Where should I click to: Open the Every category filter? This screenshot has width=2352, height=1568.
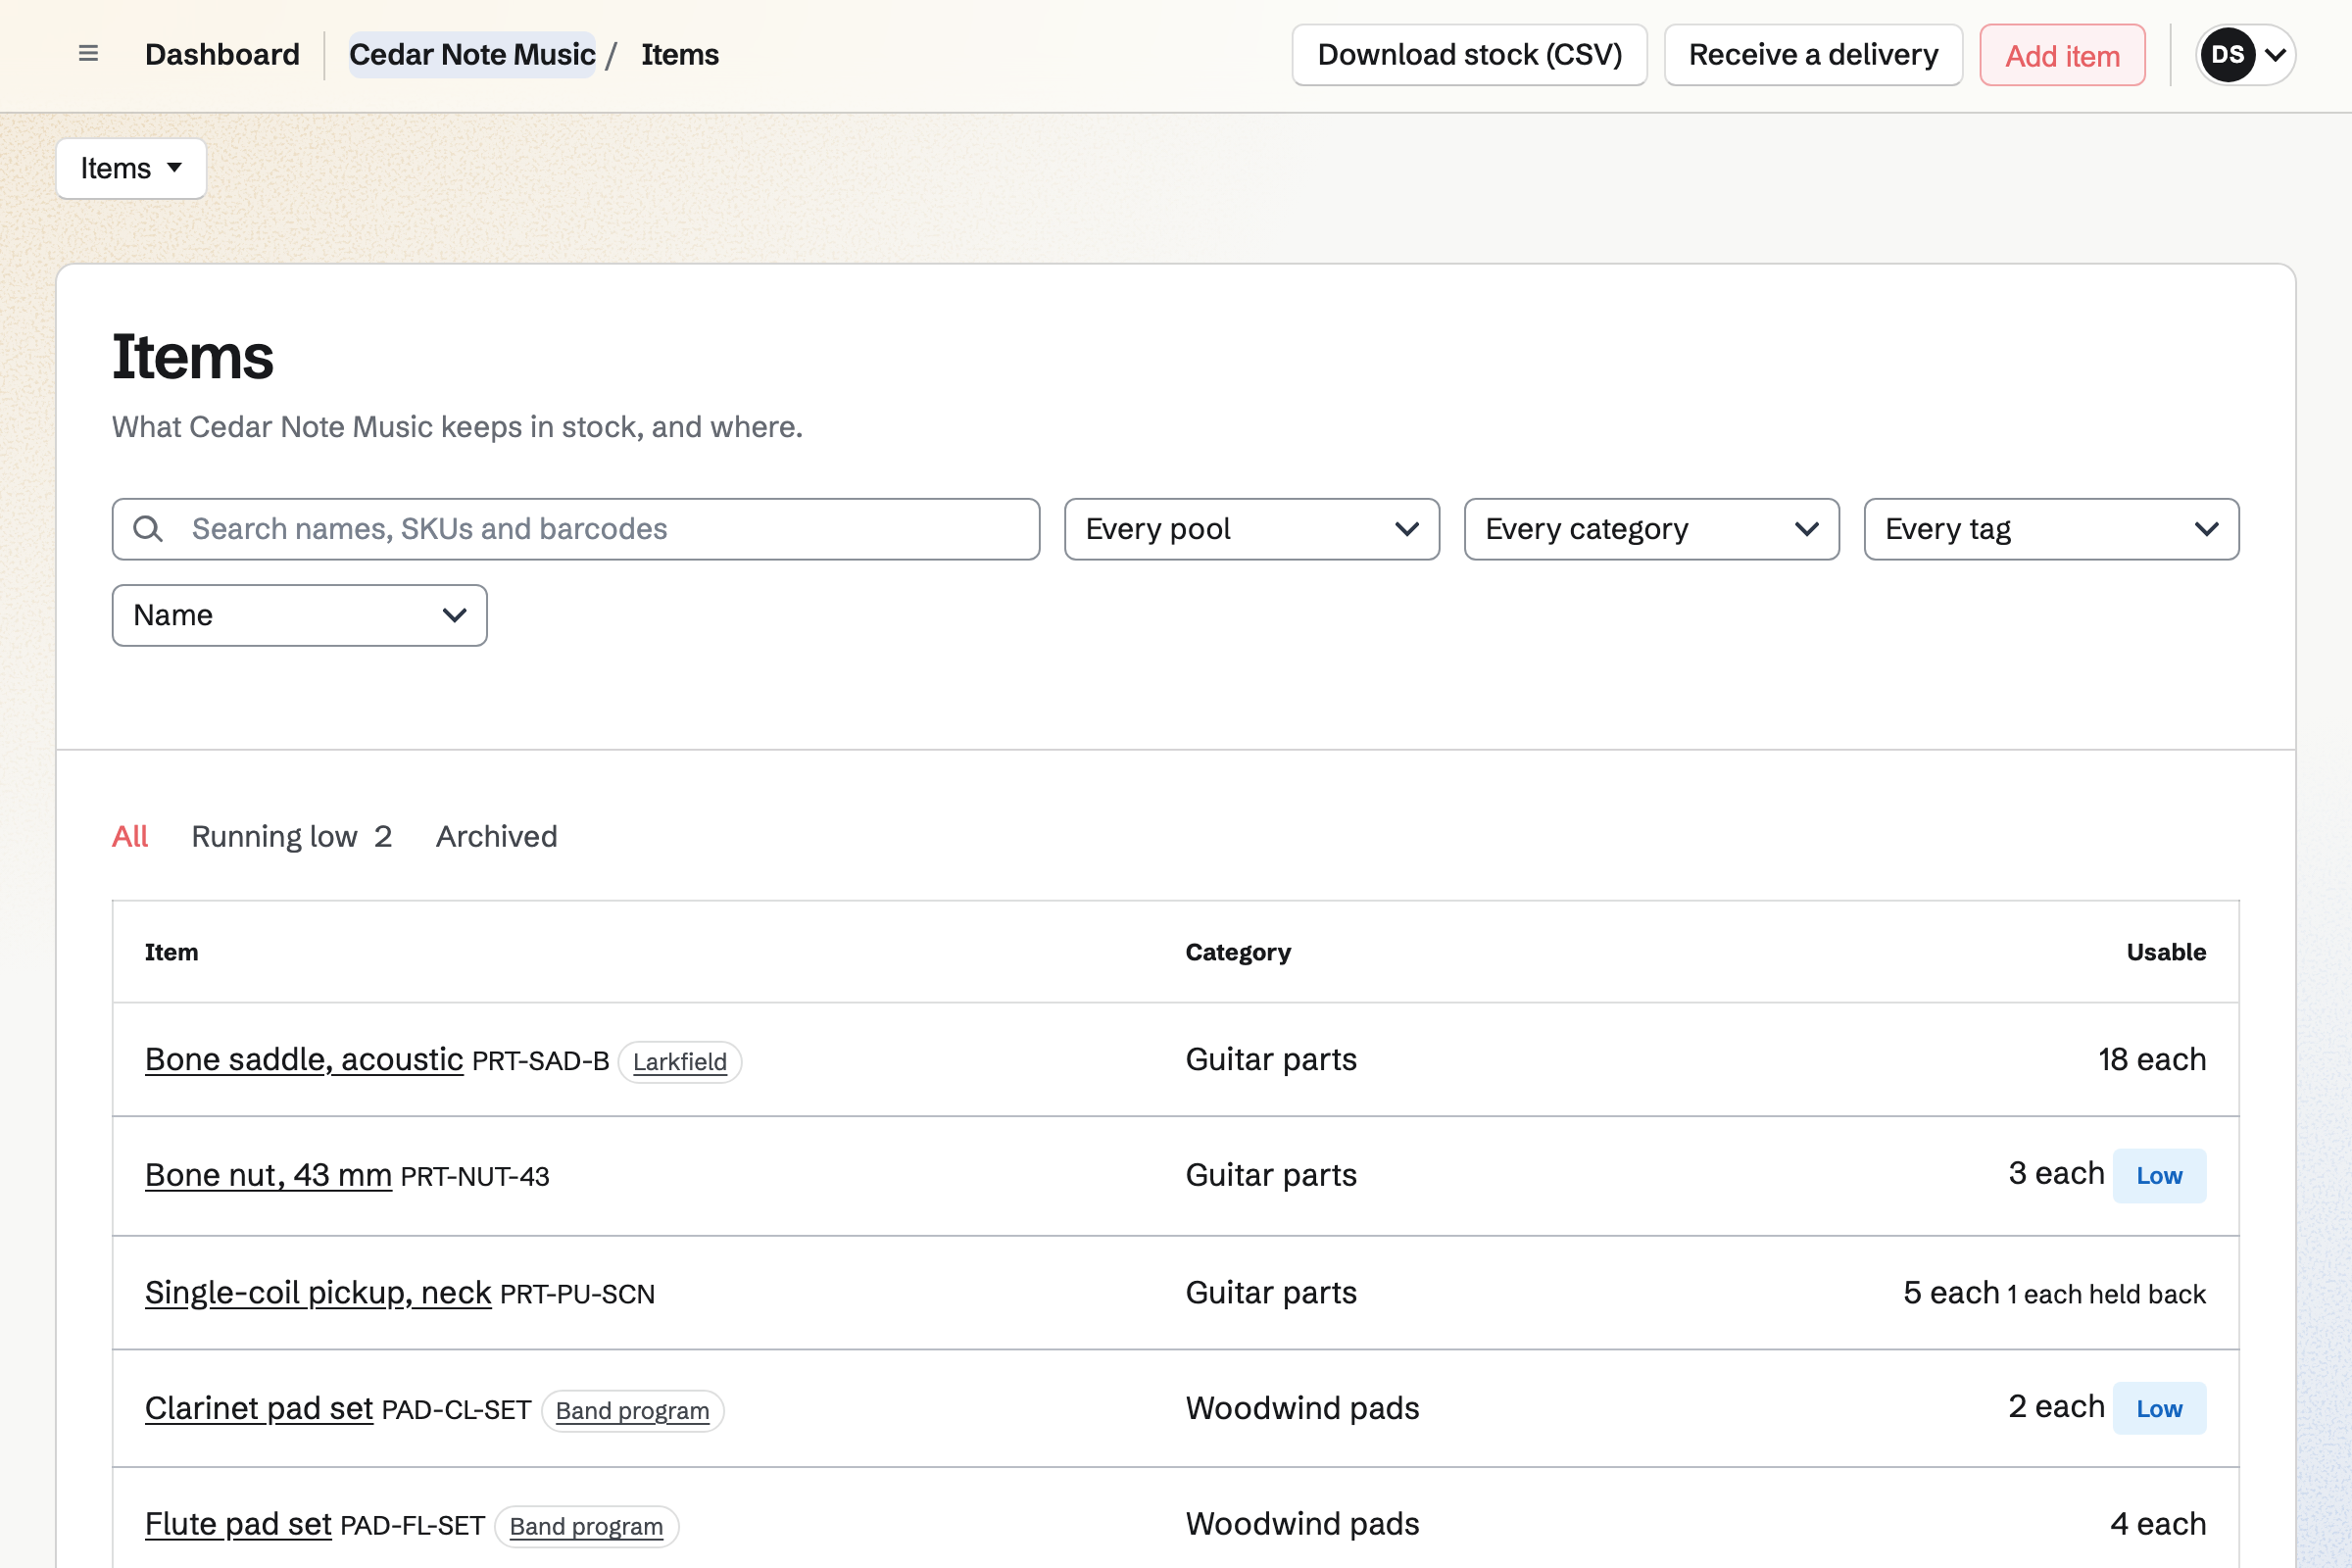tap(1651, 529)
